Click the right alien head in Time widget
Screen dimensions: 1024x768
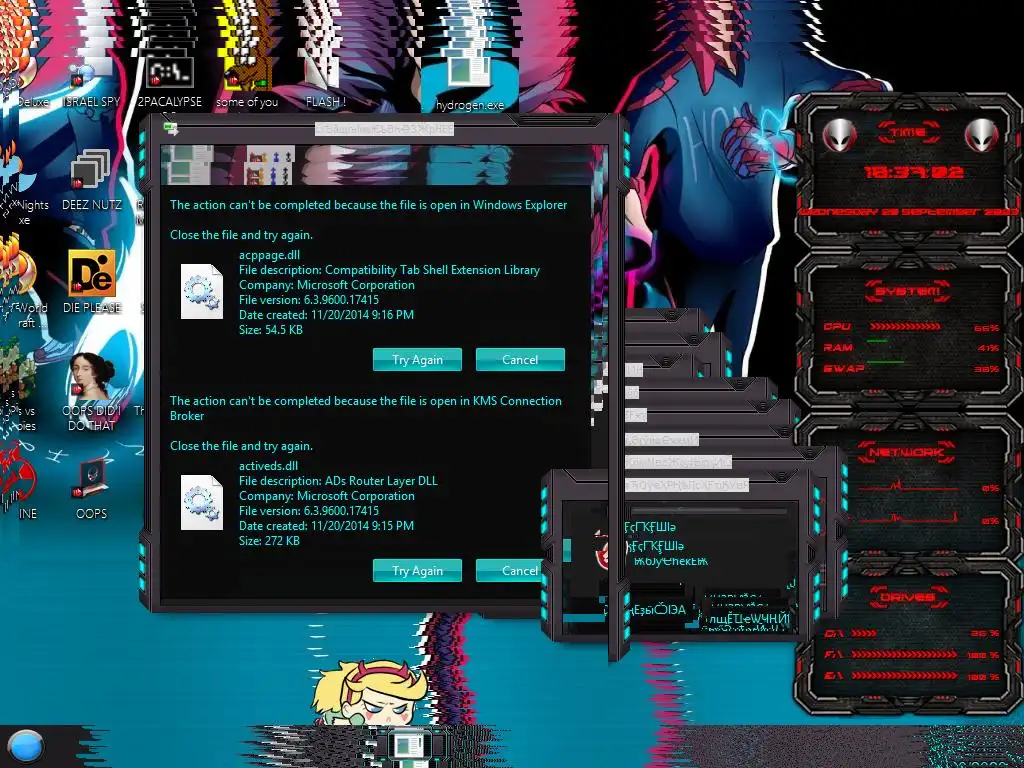(982, 136)
